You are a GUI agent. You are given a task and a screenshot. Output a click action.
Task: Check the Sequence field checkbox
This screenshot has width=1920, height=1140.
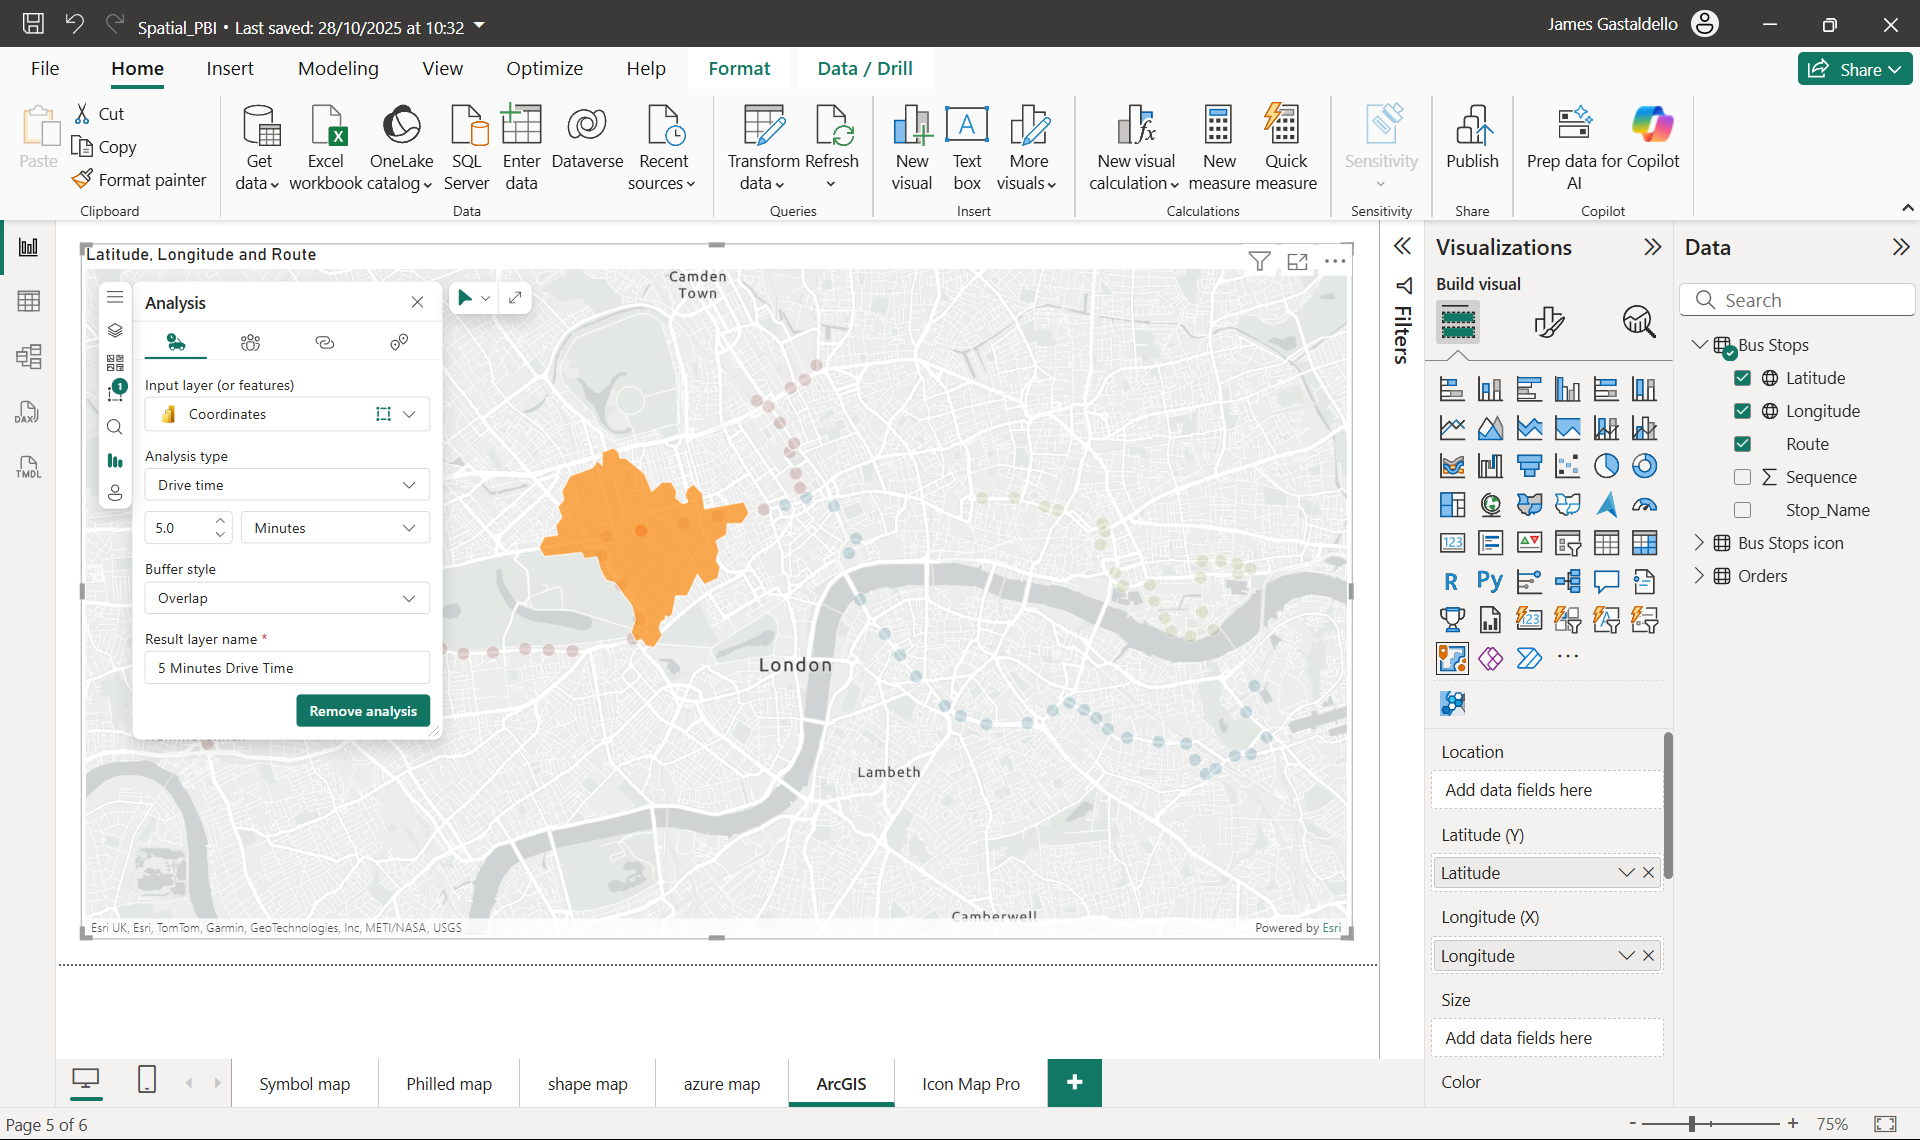coord(1742,477)
